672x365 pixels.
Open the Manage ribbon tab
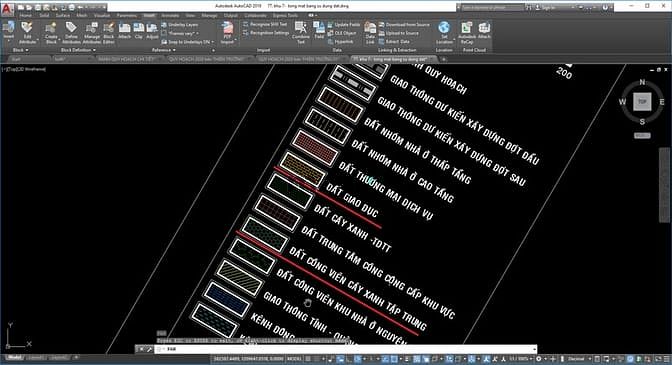coord(209,15)
